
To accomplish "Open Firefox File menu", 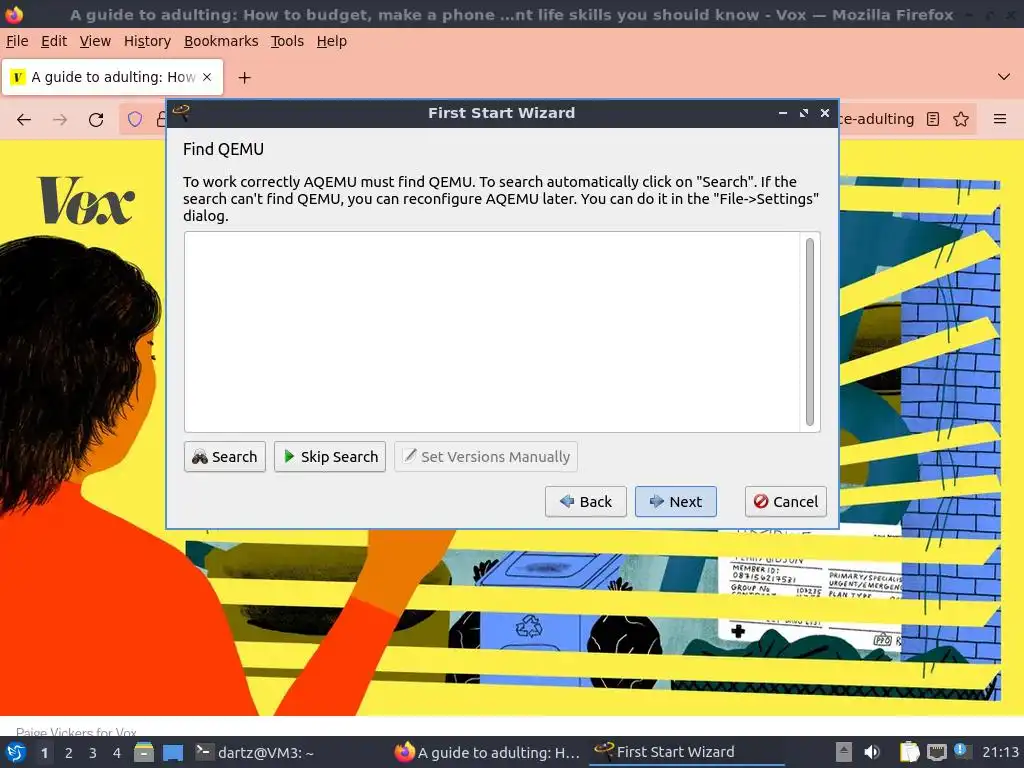I will coord(17,41).
